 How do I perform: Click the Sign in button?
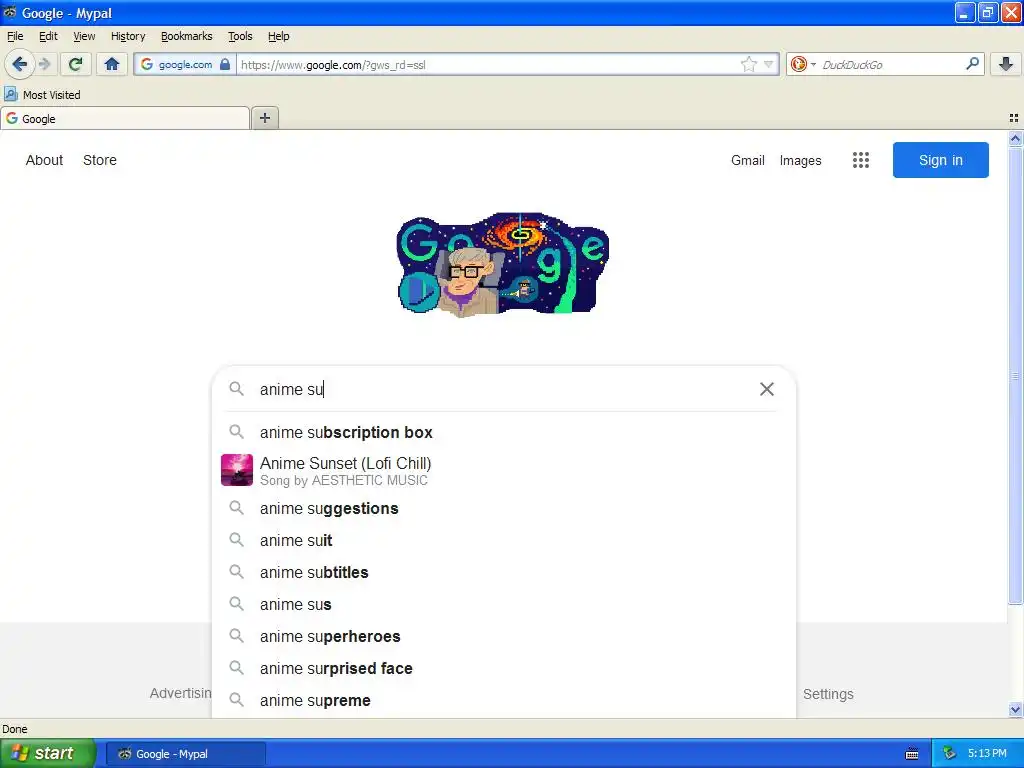[x=940, y=160]
